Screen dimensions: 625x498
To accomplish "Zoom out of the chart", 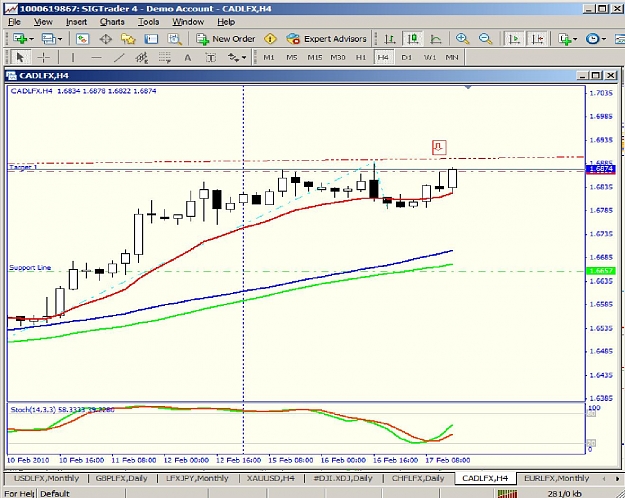I will point(485,39).
